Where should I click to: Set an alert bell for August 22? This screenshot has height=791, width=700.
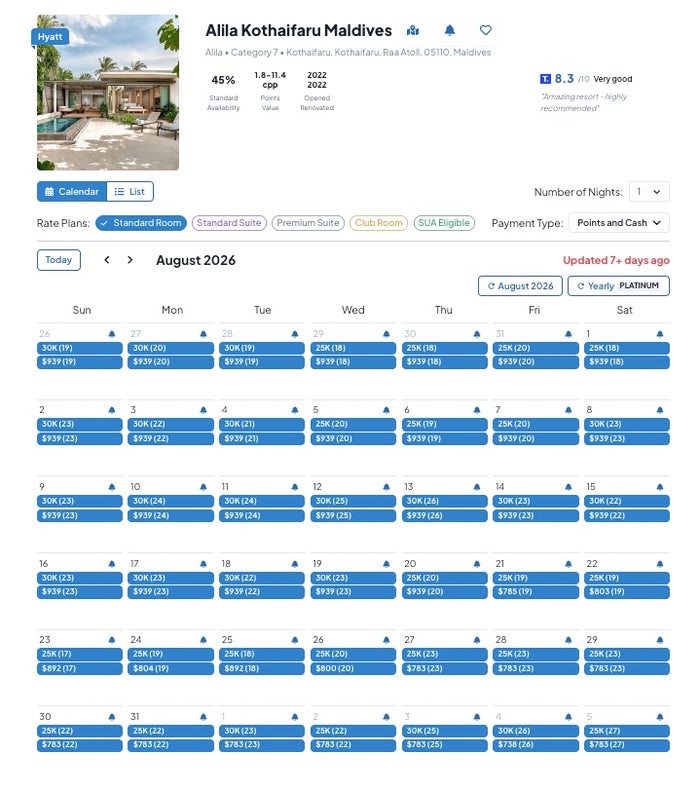tap(660, 564)
